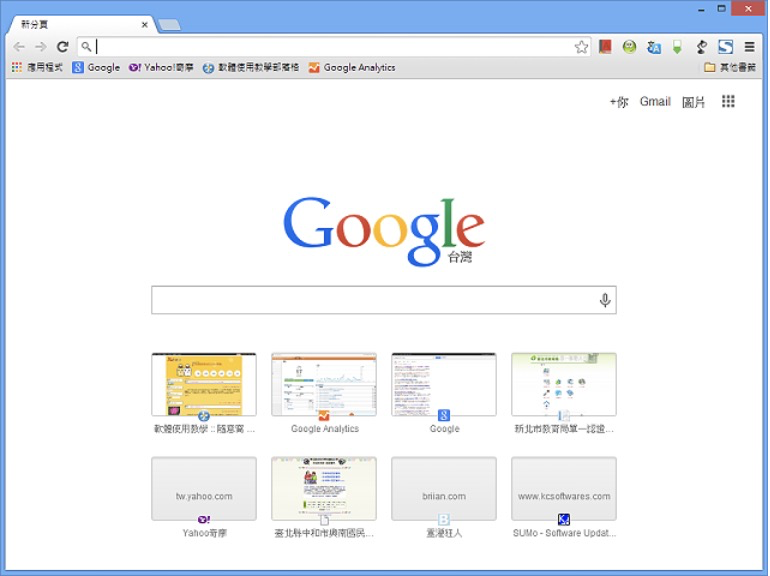Maximize the Chrome window
This screenshot has width=770, height=576.
[x=721, y=9]
